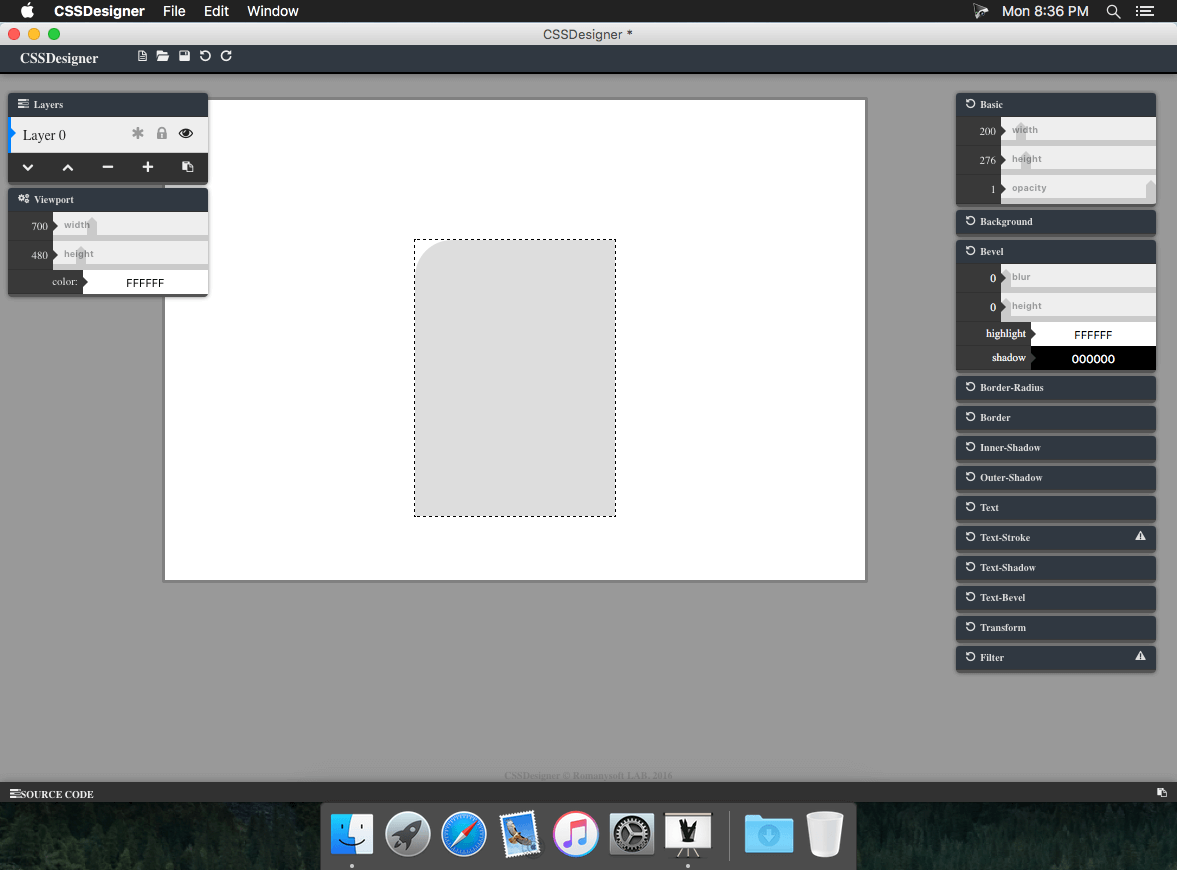The height and width of the screenshot is (870, 1177).
Task: Copy source code with bottom-right icon
Action: (x=1161, y=793)
